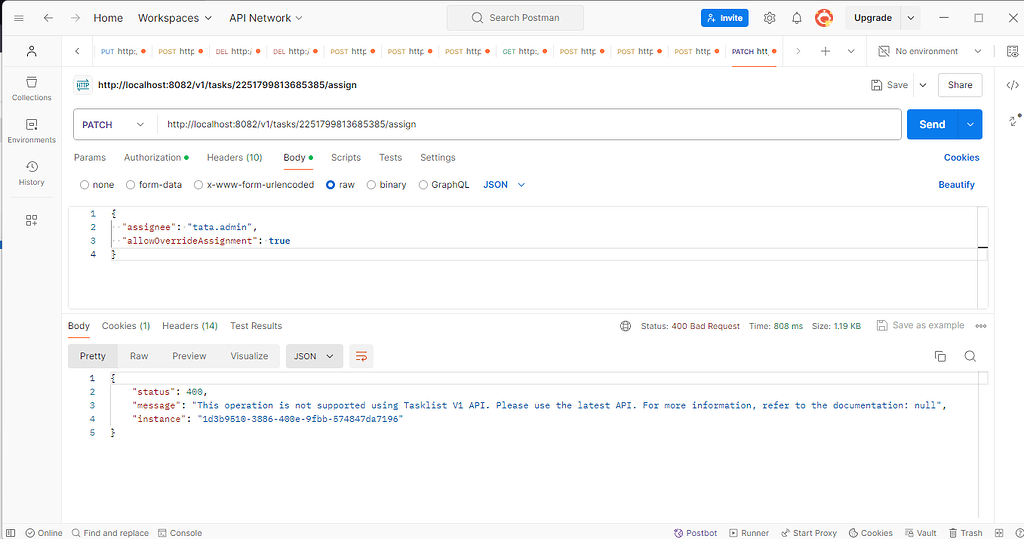Open the code snippet icon
Screen dimensions: 1024x539
coord(1012,85)
